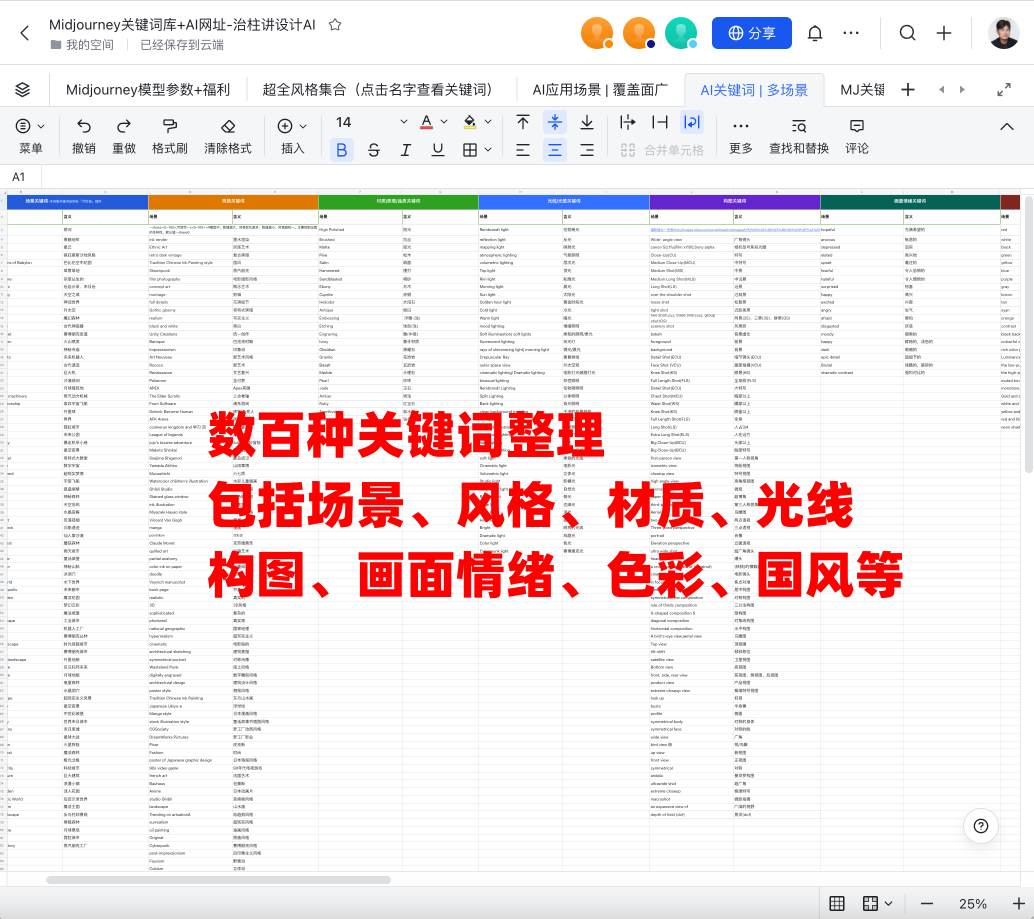Toggle italic formatting
Viewport: 1034px width, 919px height.
tap(406, 150)
